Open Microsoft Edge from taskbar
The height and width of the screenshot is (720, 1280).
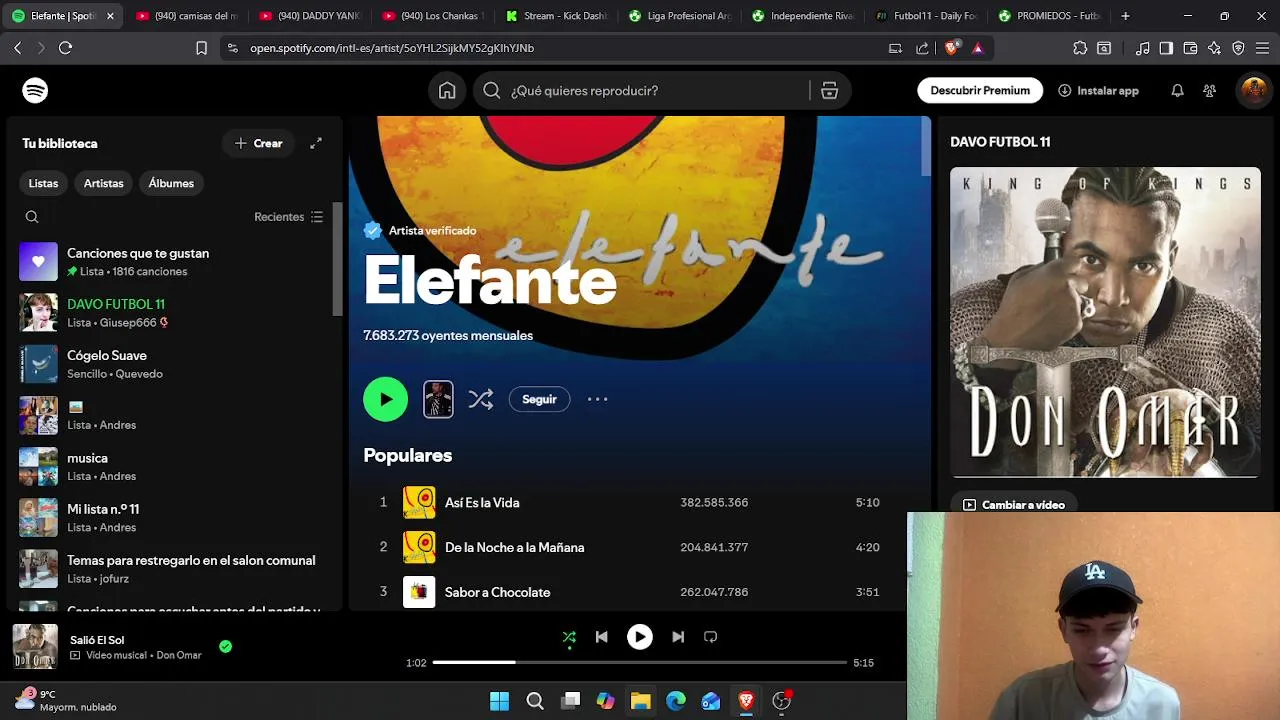tap(676, 701)
